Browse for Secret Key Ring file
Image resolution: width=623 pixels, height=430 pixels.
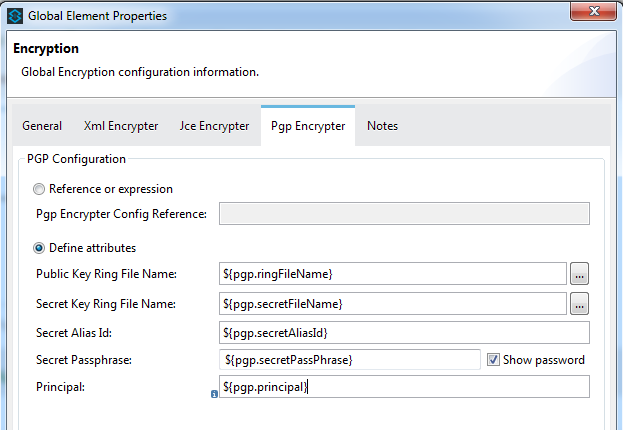click(580, 303)
